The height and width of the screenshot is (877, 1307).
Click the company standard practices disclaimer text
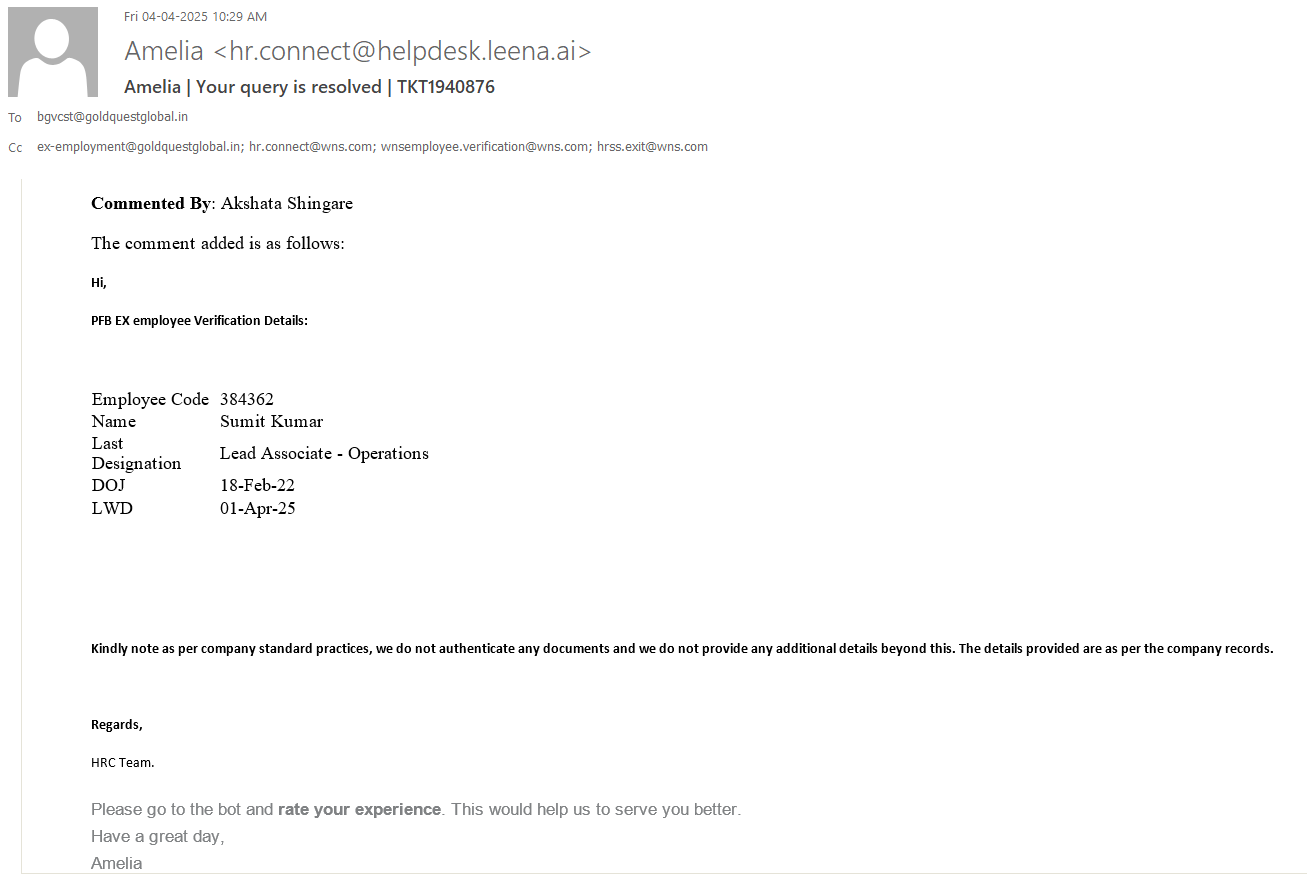point(682,648)
